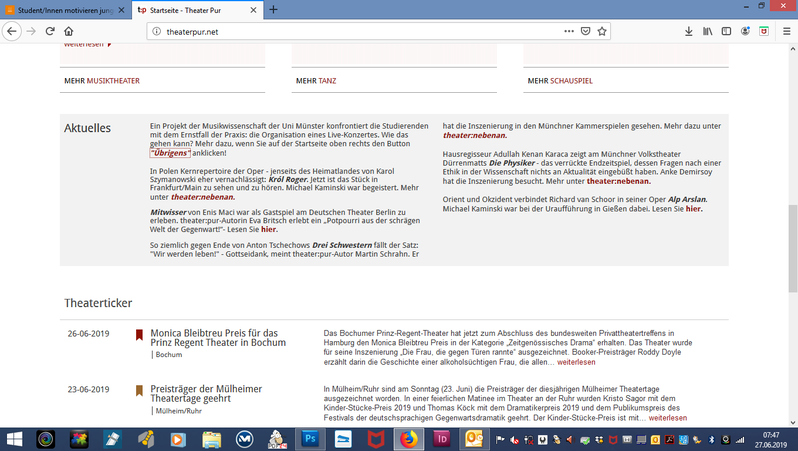Screen dimensions: 798x451
Task: Launch Photoshop from the taskbar
Action: [x=310, y=439]
